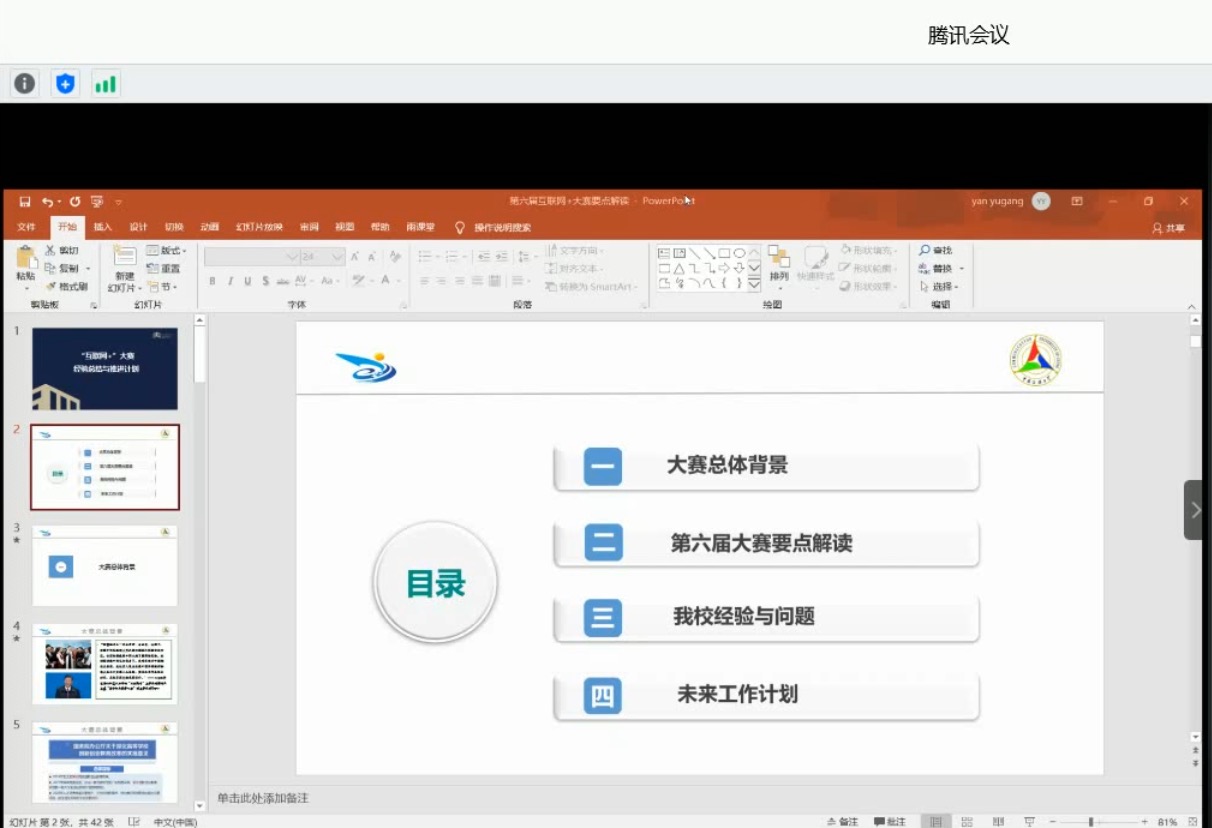Click the Save icon in quick access toolbar
Viewport: 1212px width, 828px height.
(25, 201)
